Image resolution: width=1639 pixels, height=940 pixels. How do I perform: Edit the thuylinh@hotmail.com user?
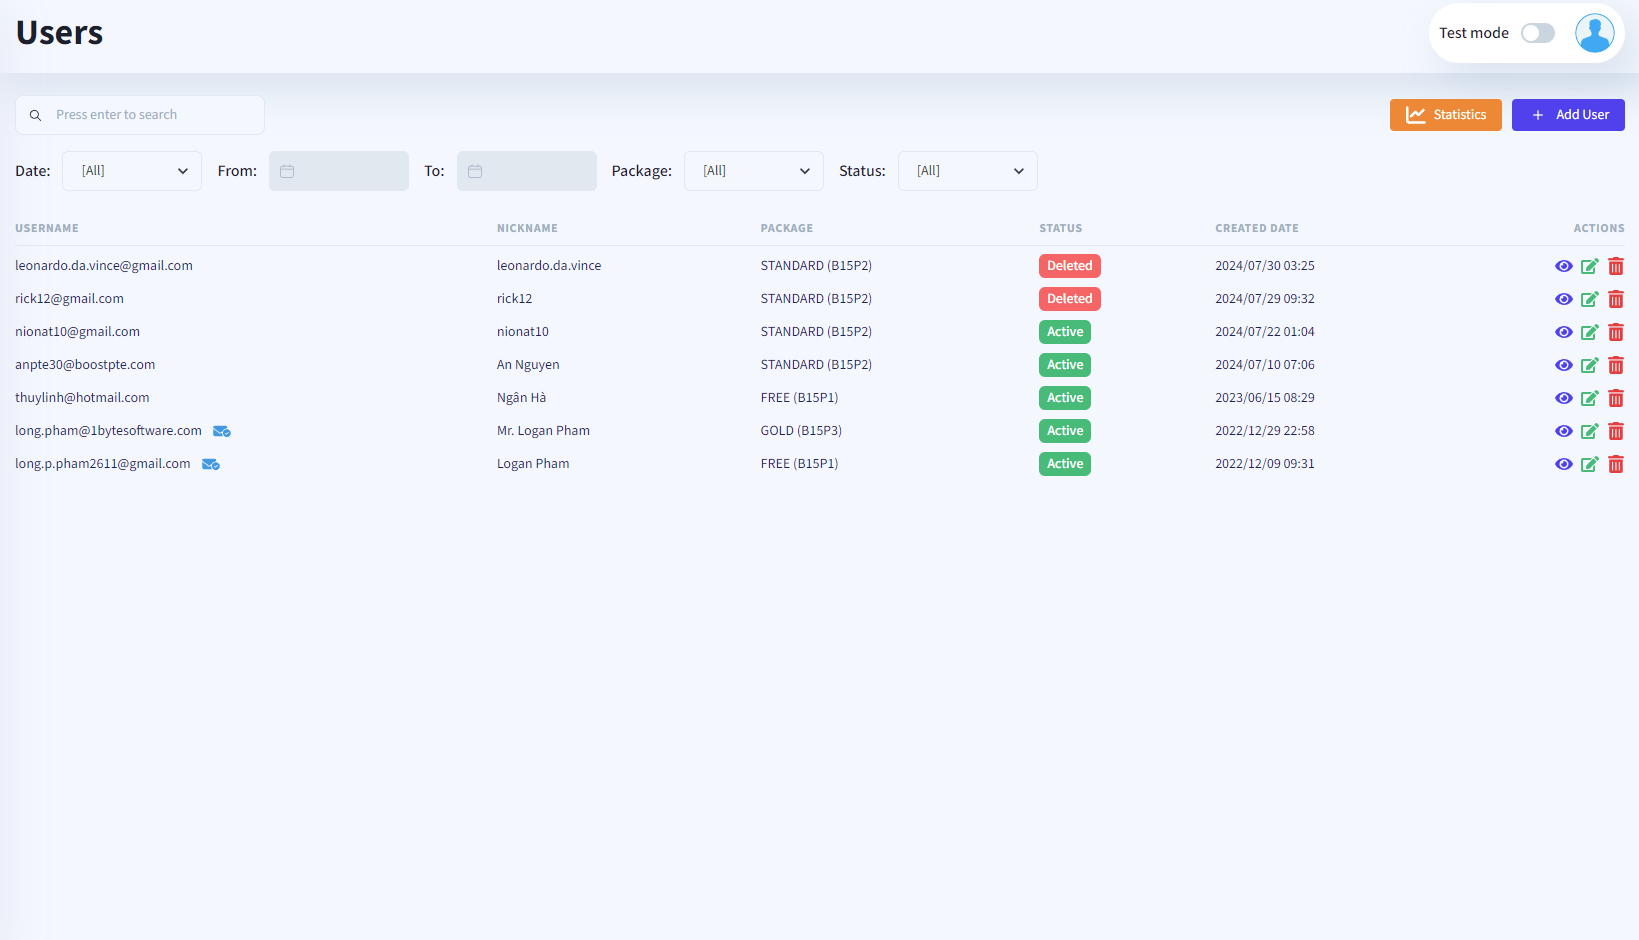(1589, 398)
